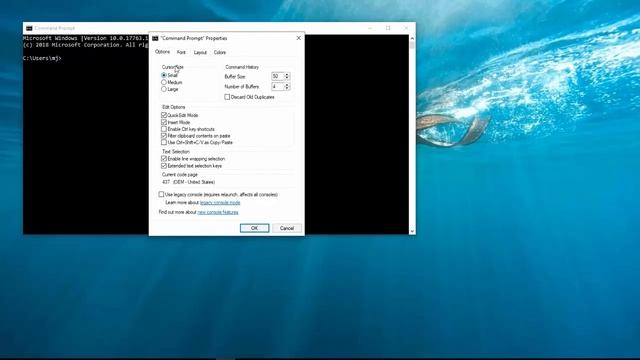Click the Number of Buffers input field

[278, 87]
